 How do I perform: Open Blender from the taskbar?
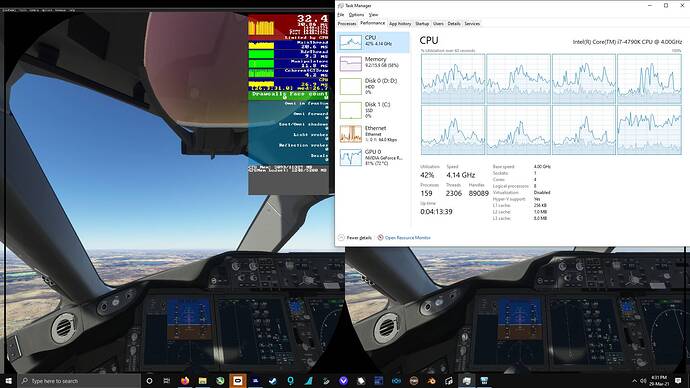[x=431, y=381]
